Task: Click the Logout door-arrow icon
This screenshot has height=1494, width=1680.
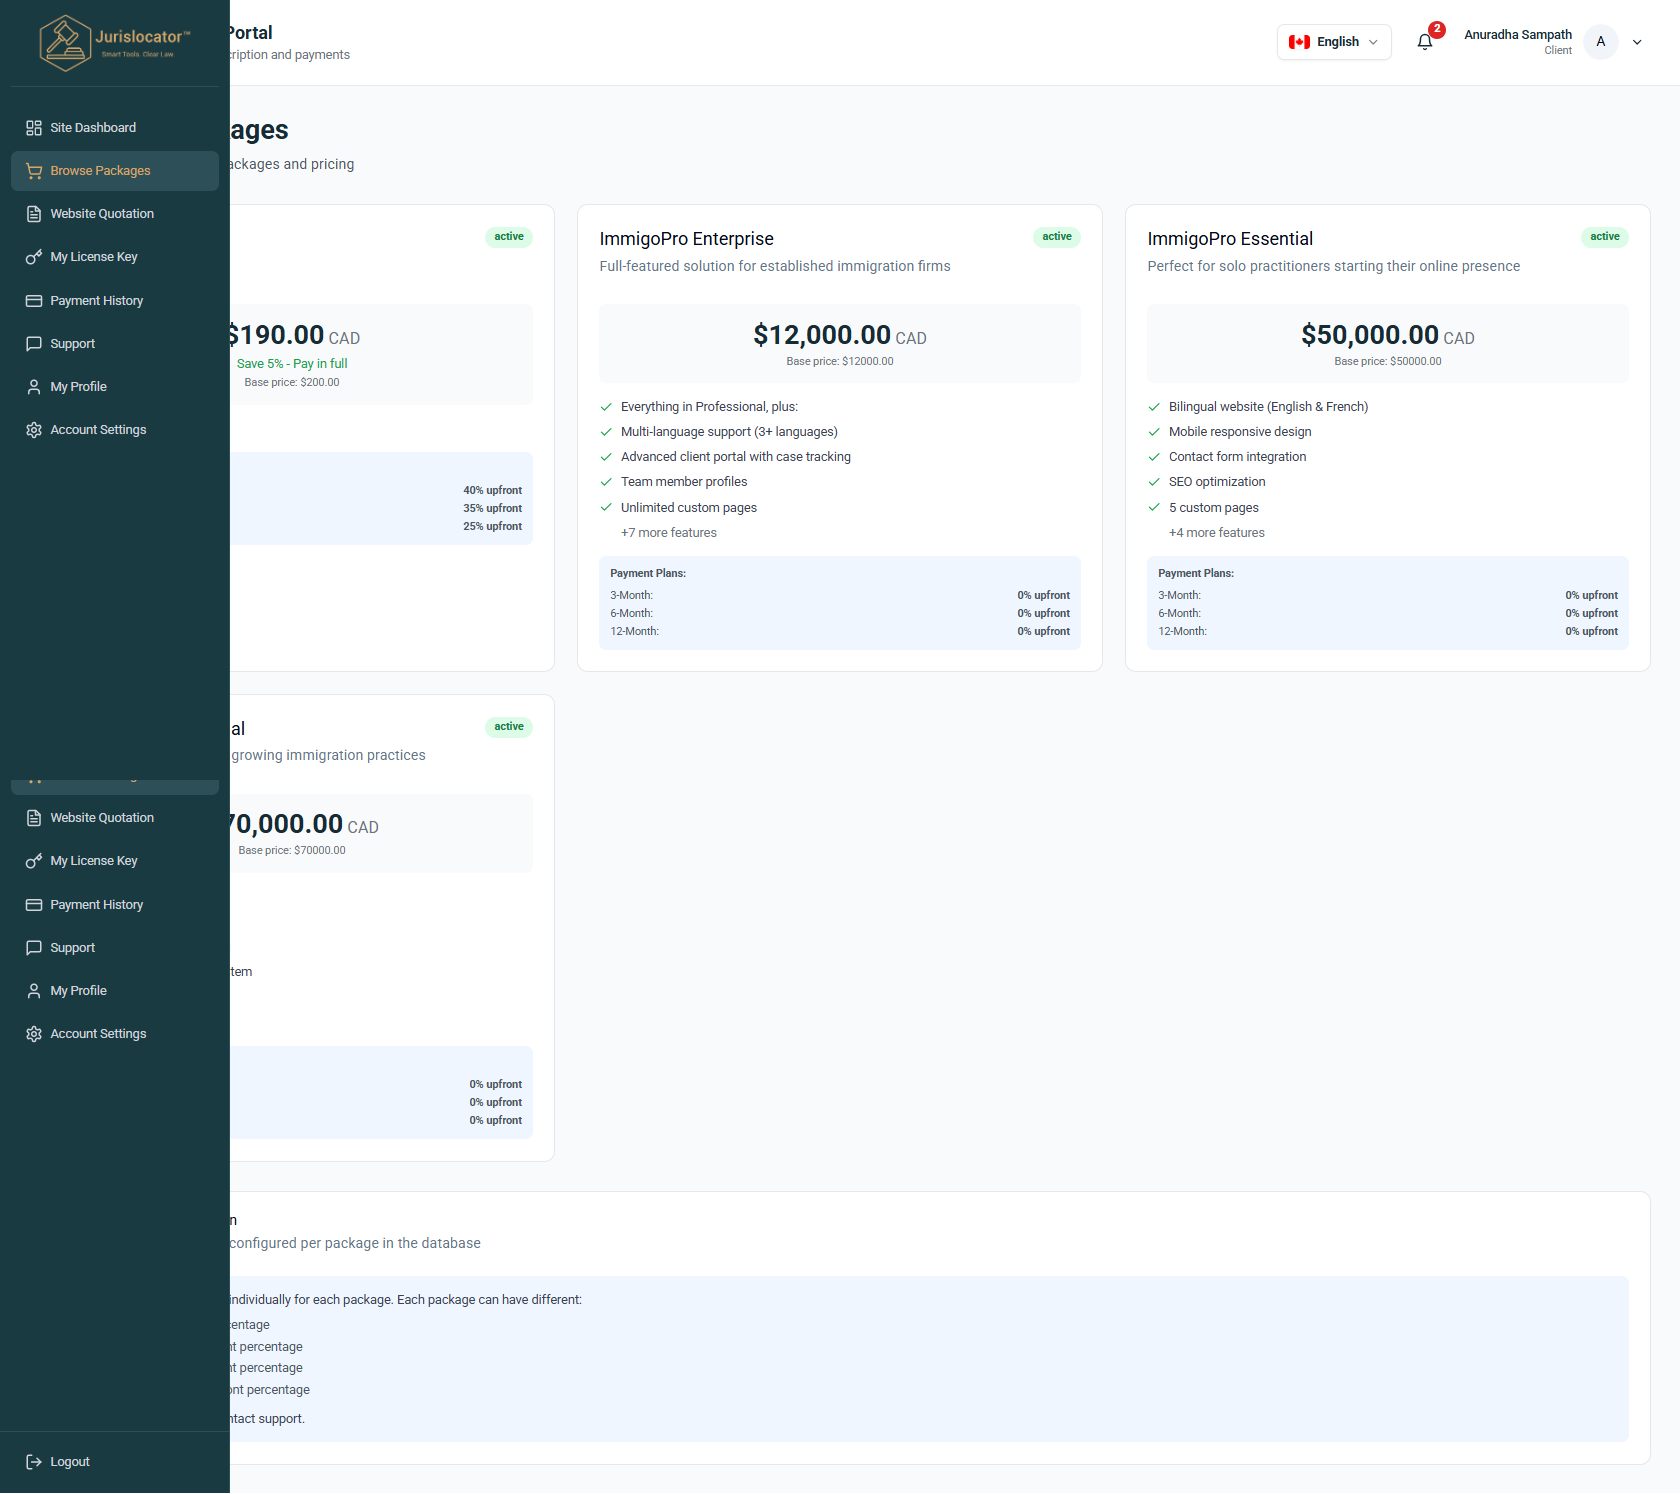Action: tap(34, 1462)
